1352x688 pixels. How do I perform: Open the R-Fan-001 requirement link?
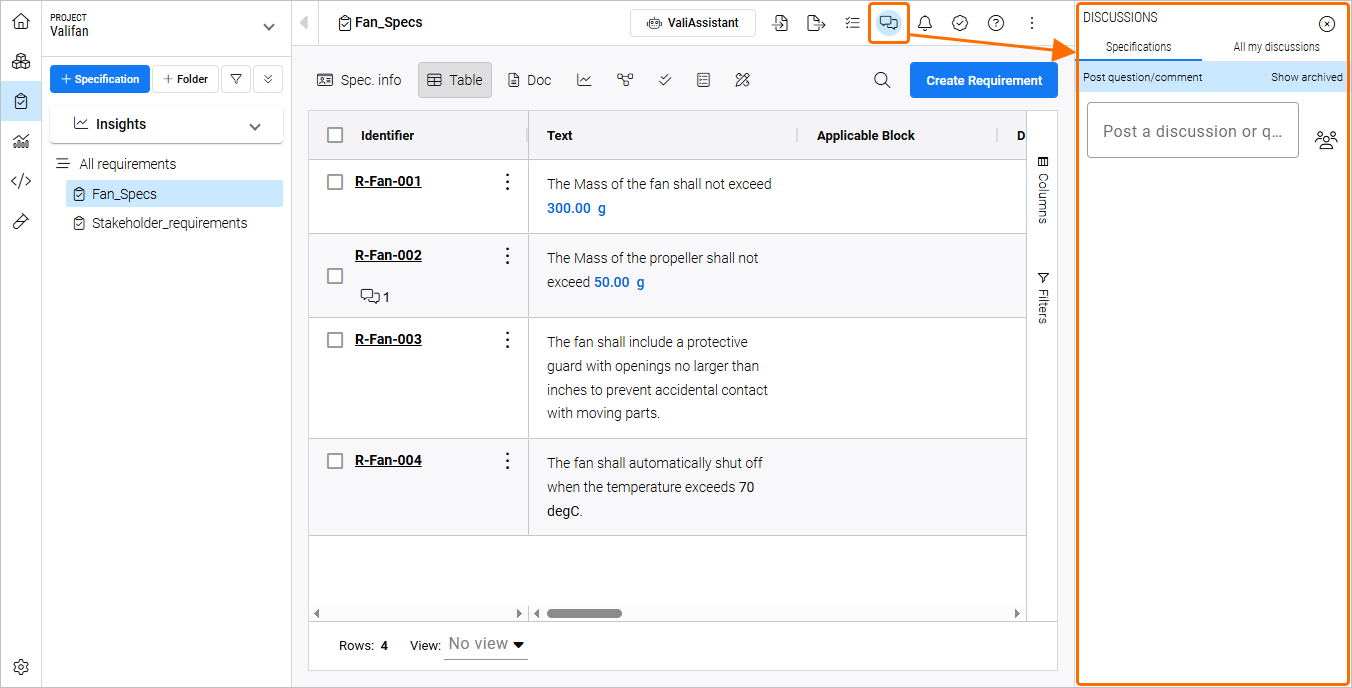(388, 181)
